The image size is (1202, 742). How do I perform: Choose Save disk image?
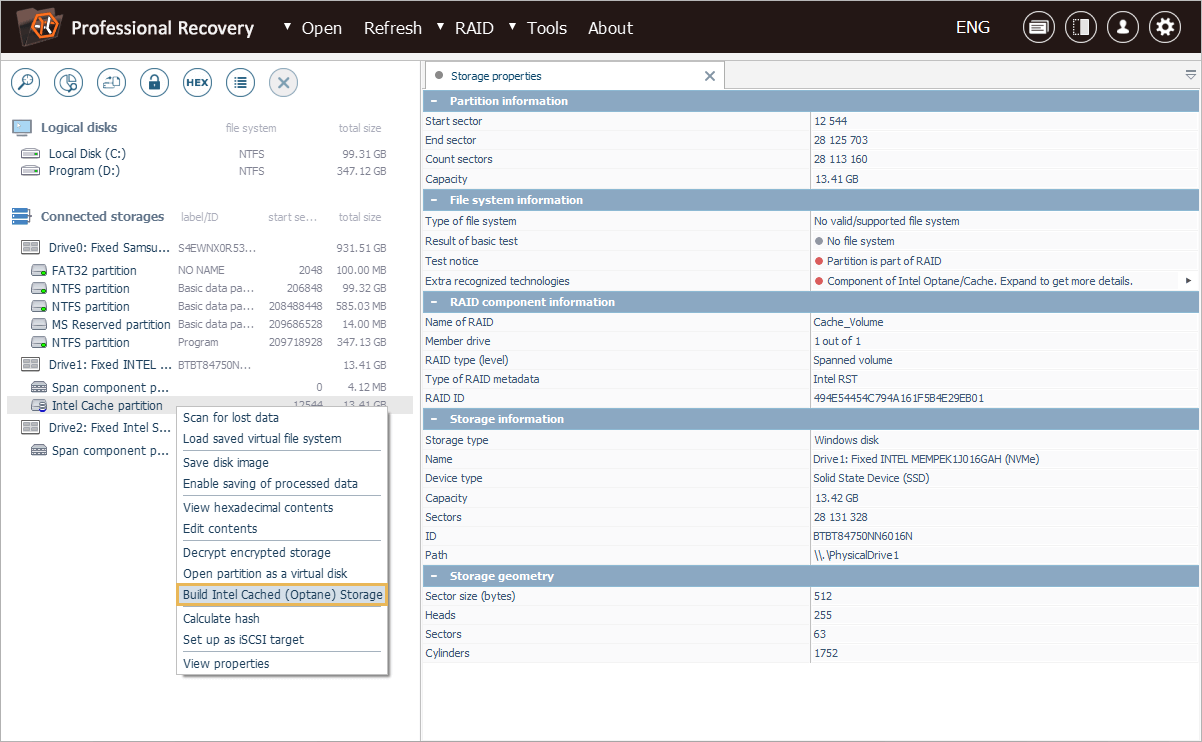pyautogui.click(x=282, y=463)
